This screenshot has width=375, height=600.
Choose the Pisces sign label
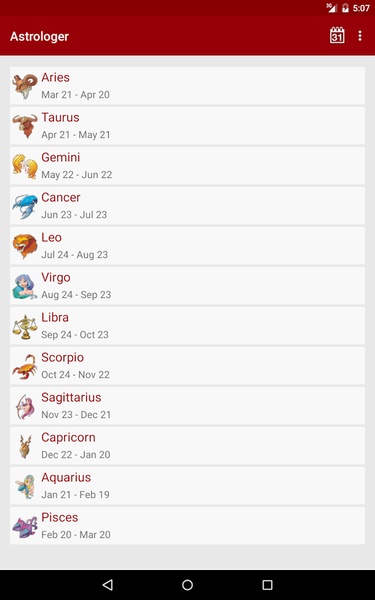click(x=60, y=517)
